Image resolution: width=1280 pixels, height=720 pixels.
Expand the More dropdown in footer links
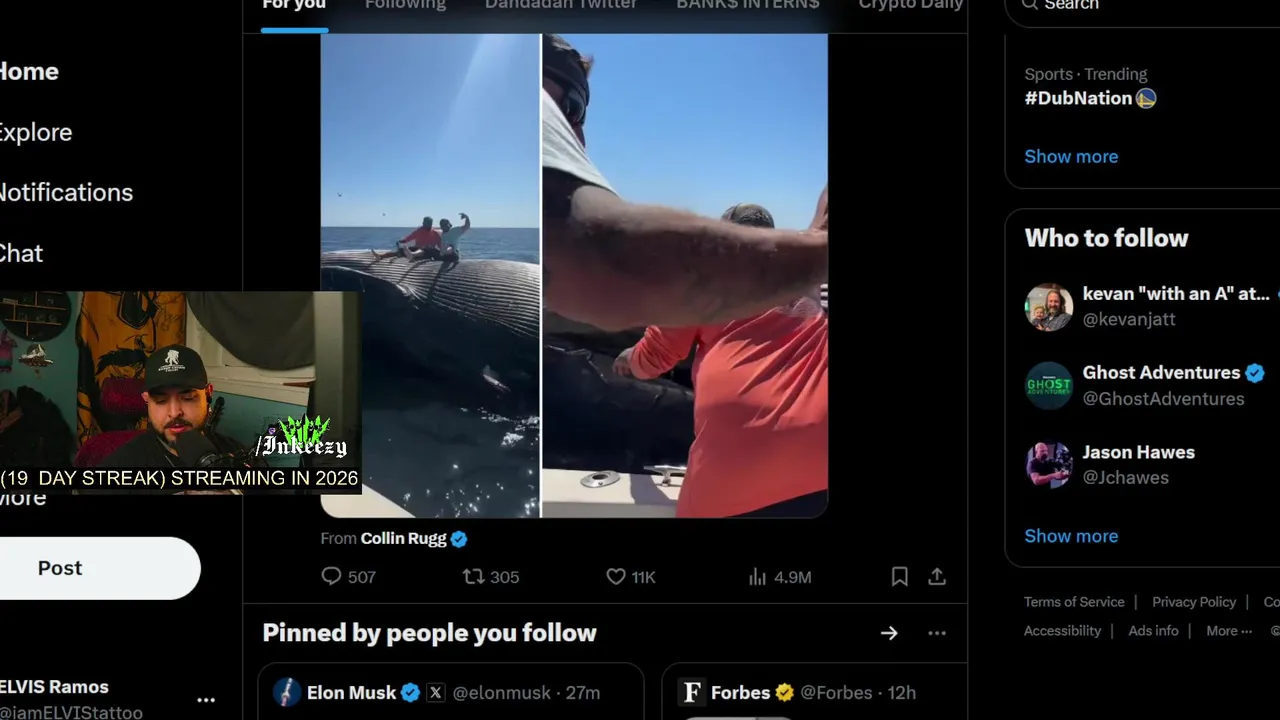click(x=1229, y=631)
